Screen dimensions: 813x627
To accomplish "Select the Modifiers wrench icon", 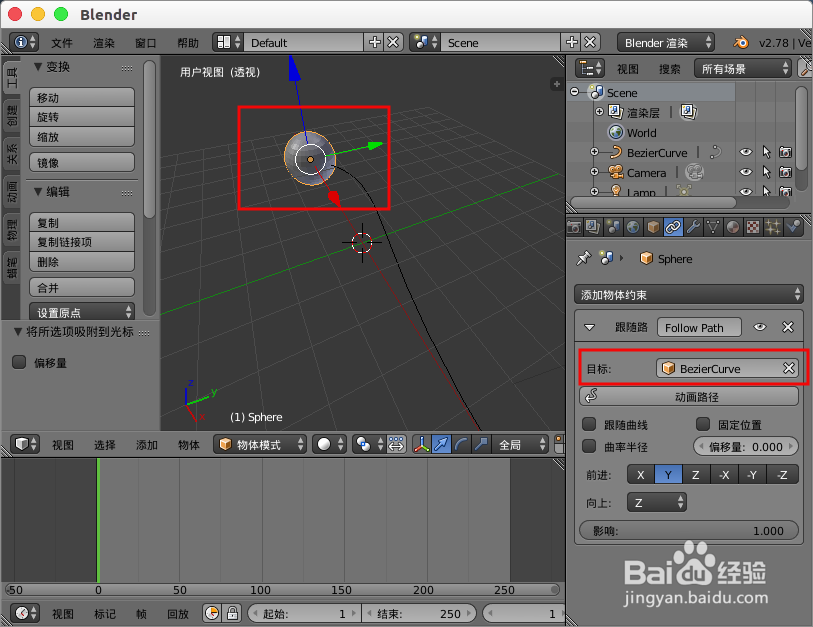I will coord(693,227).
